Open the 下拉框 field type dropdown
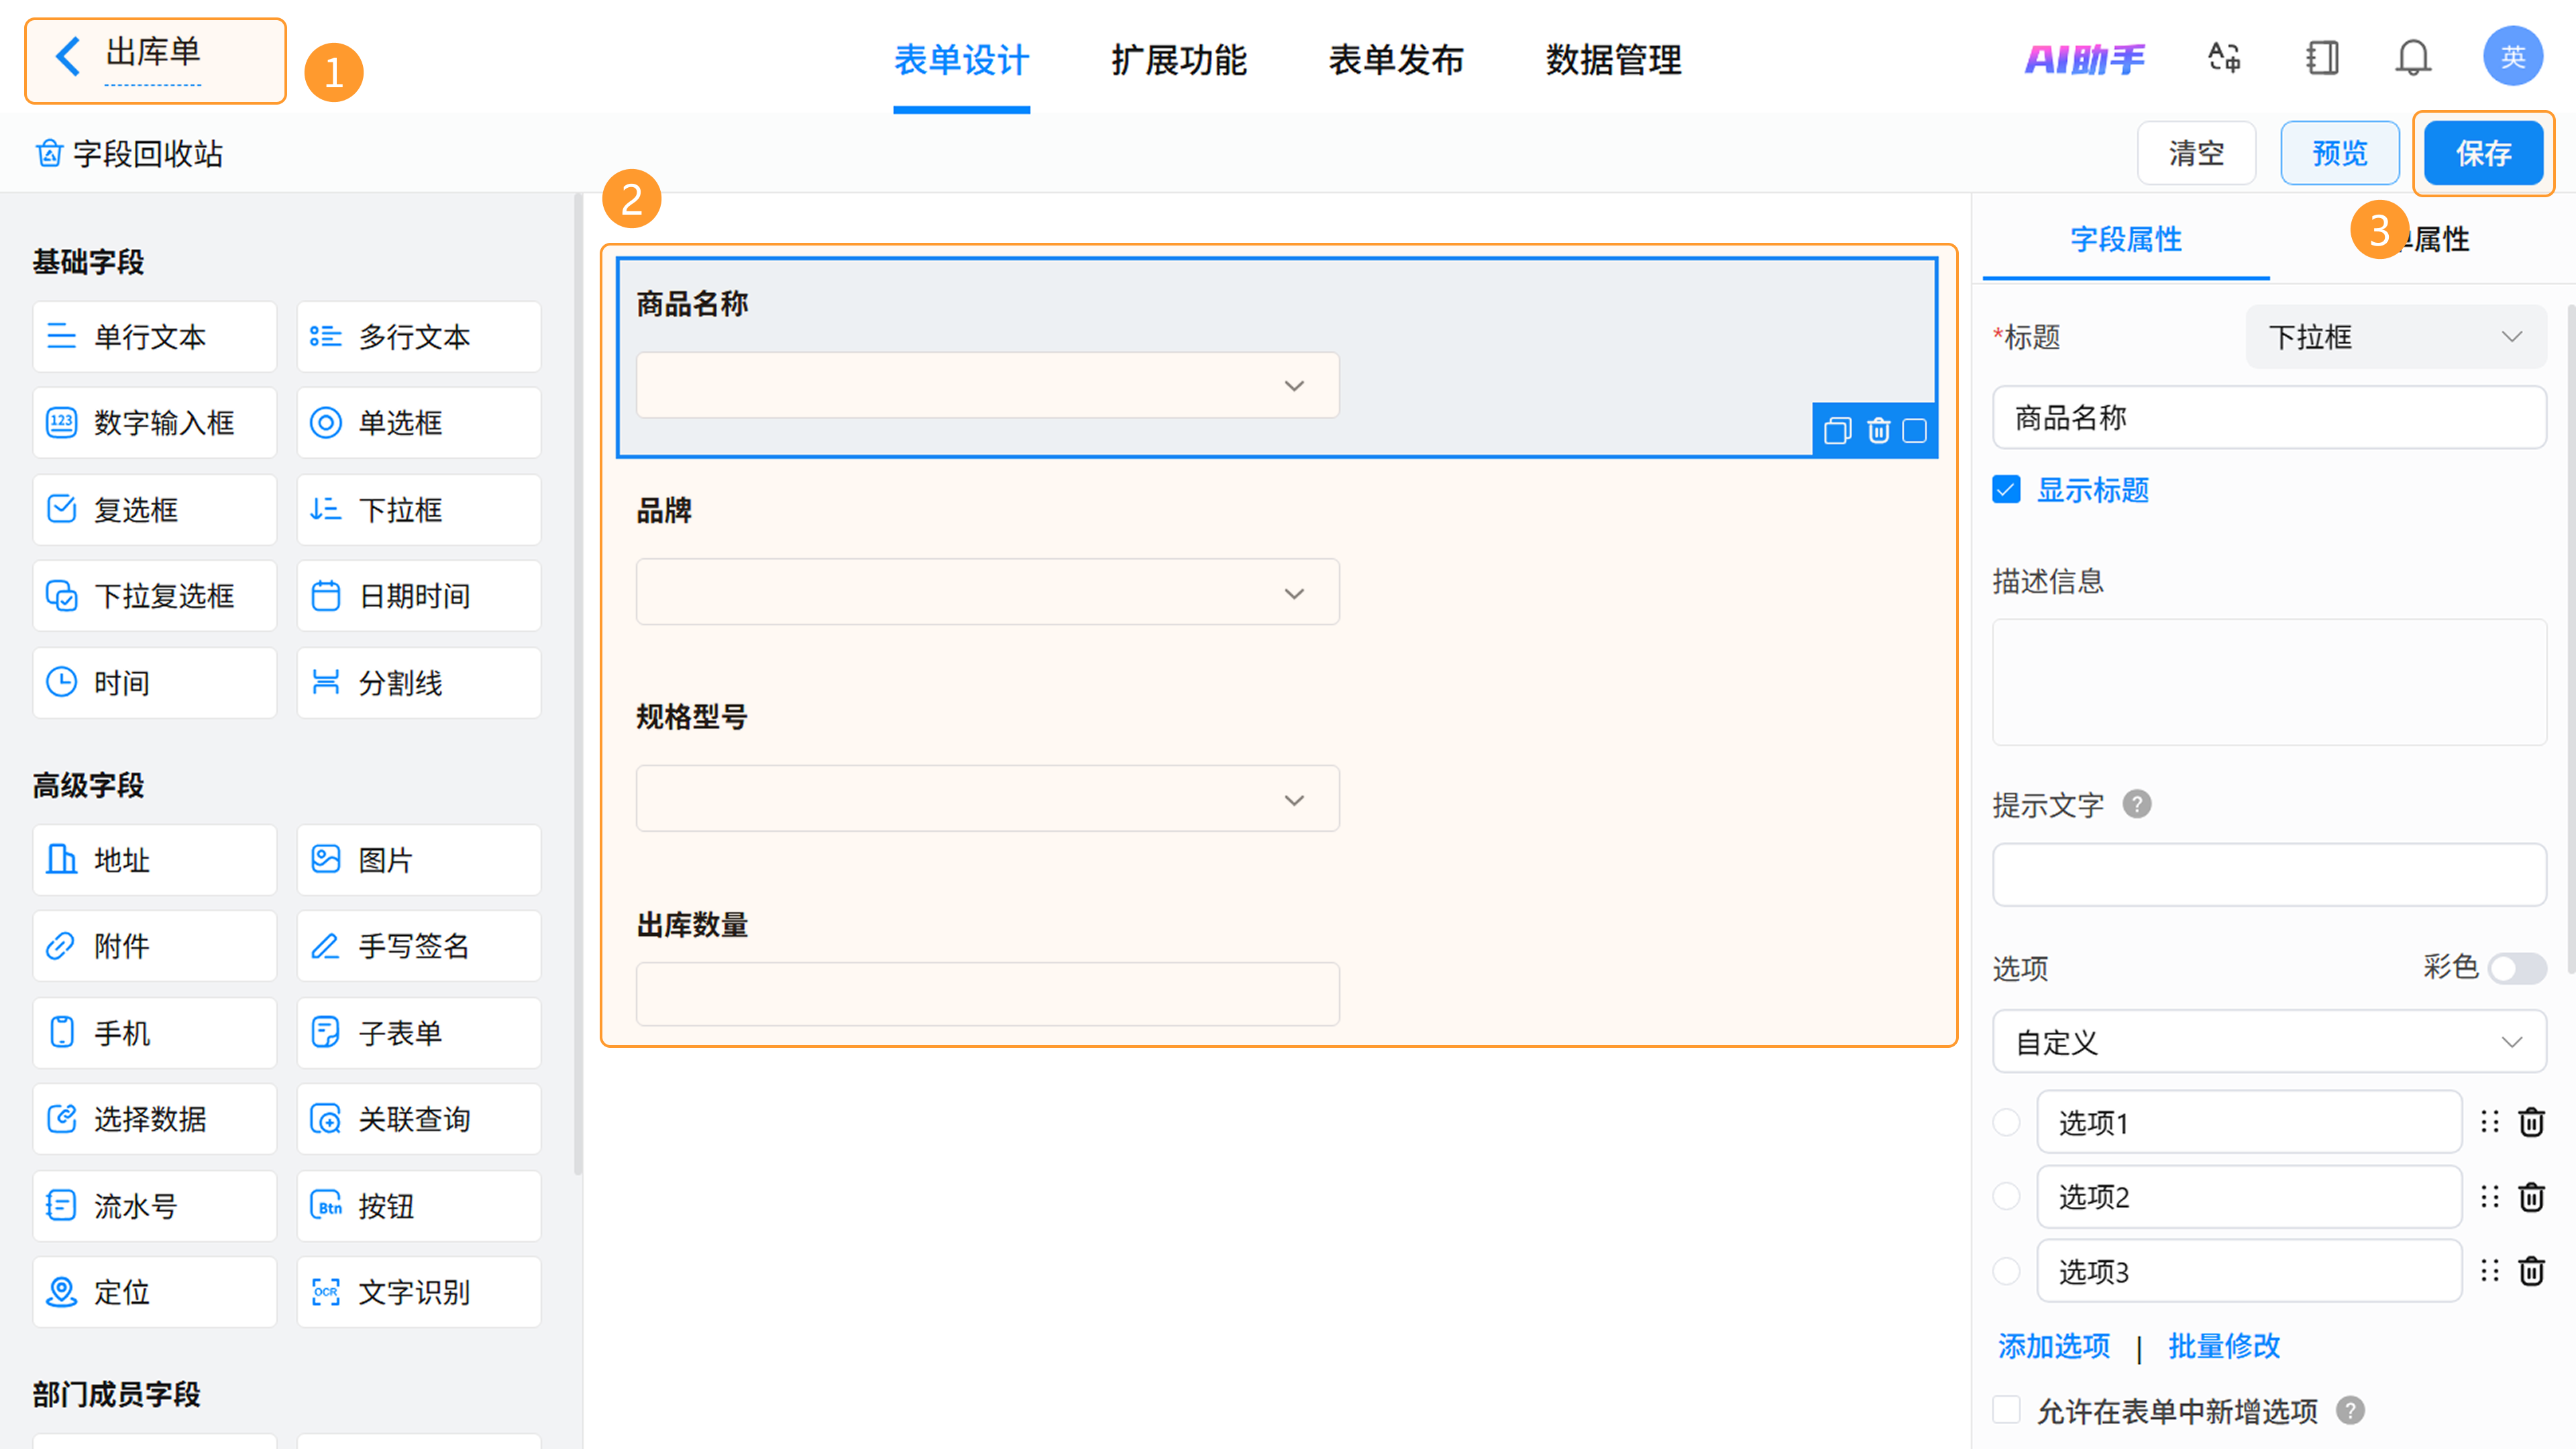Image resolution: width=2576 pixels, height=1449 pixels. click(x=2395, y=337)
